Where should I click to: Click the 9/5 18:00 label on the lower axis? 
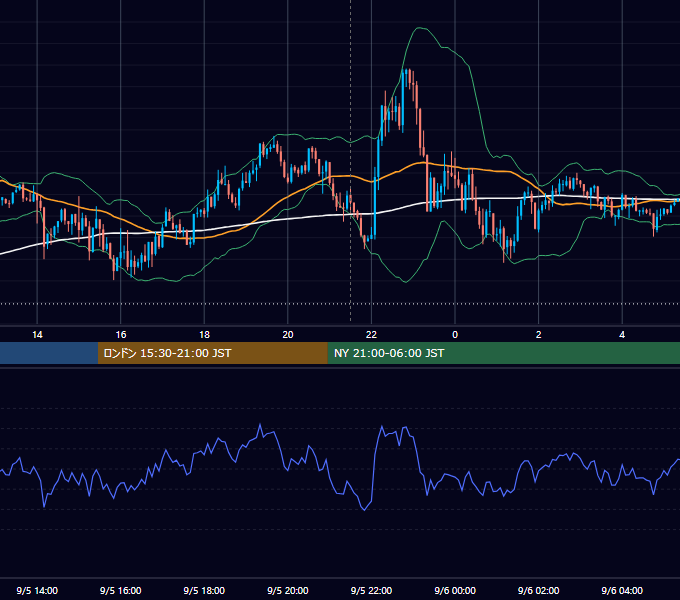pos(204,590)
